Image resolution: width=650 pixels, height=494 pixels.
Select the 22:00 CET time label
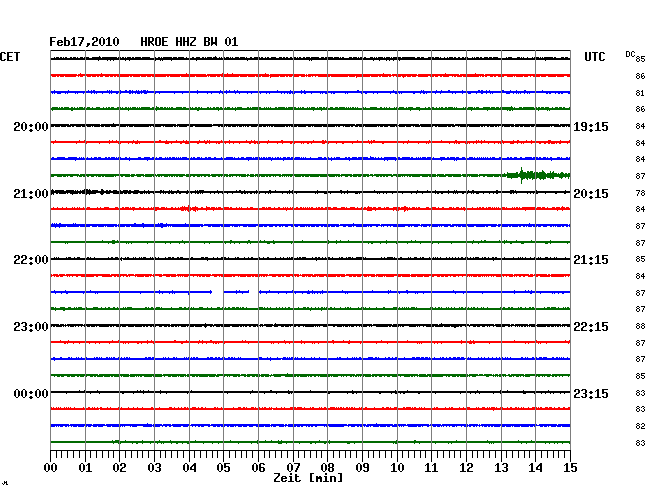pos(31,260)
